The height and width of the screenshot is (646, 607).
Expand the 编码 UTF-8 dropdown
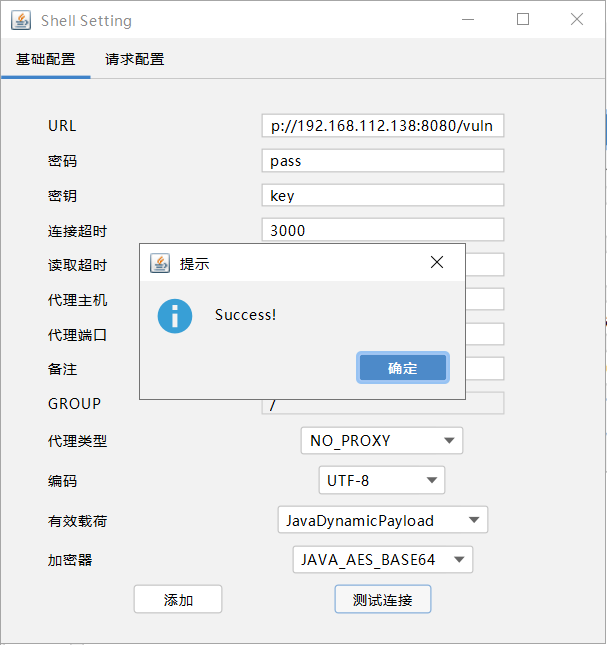pos(381,480)
